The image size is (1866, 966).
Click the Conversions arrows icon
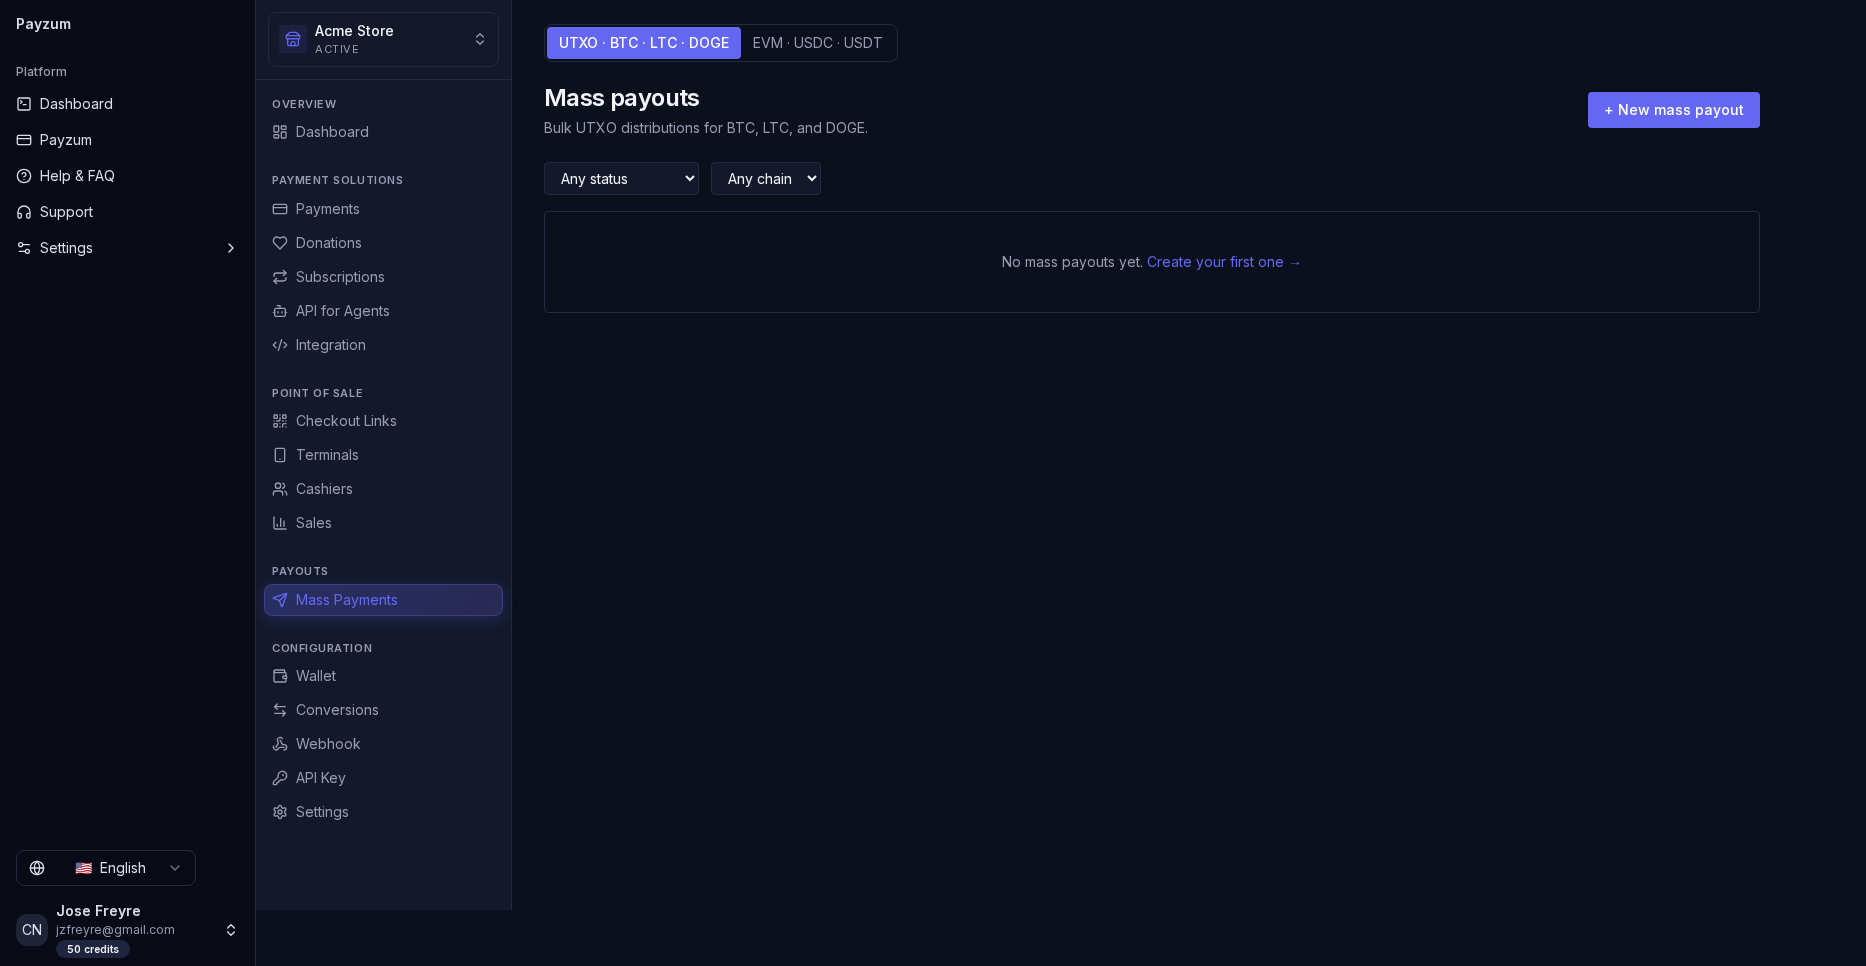coord(280,710)
